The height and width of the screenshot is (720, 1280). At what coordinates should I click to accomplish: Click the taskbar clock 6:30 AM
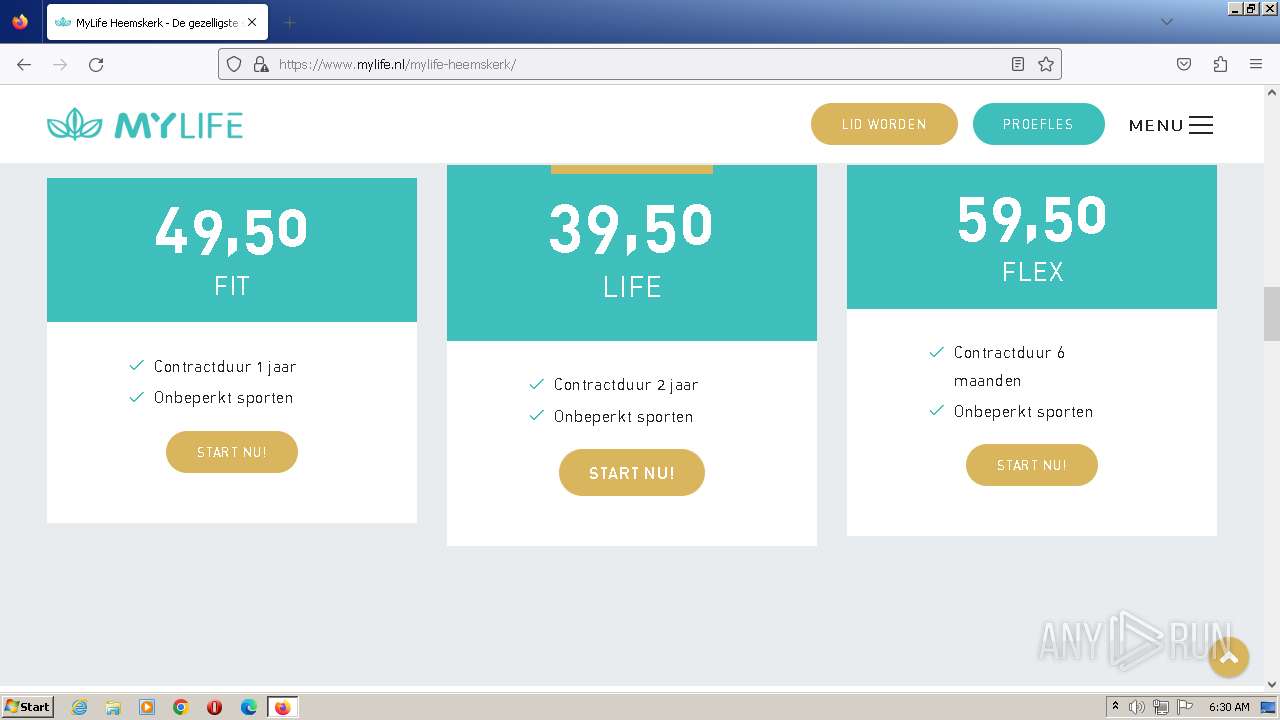[x=1229, y=707]
